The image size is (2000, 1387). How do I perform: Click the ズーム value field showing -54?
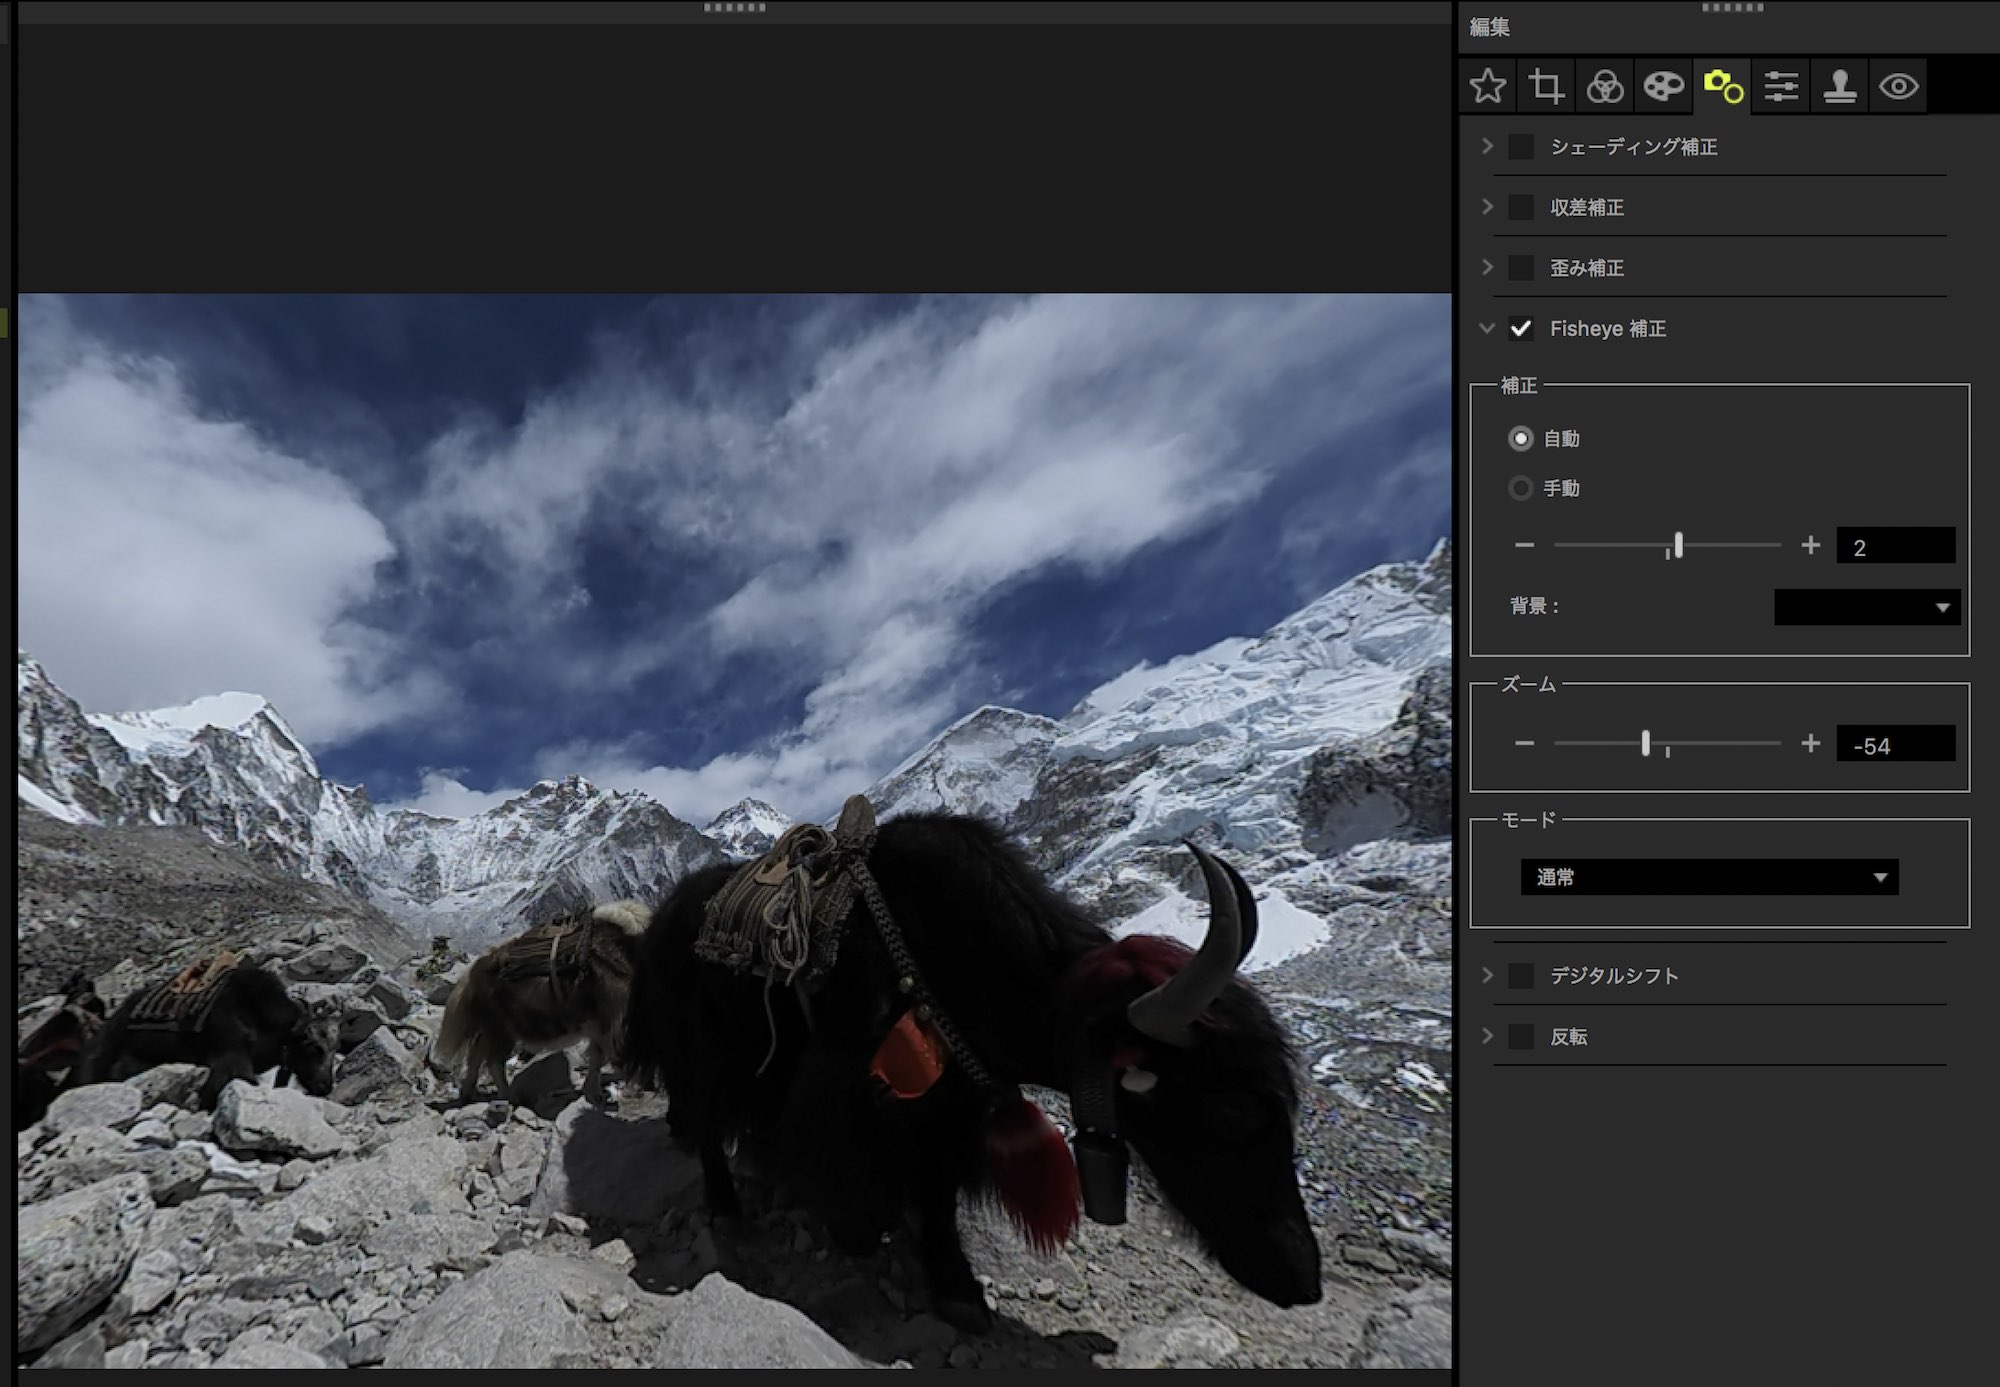tap(1895, 745)
